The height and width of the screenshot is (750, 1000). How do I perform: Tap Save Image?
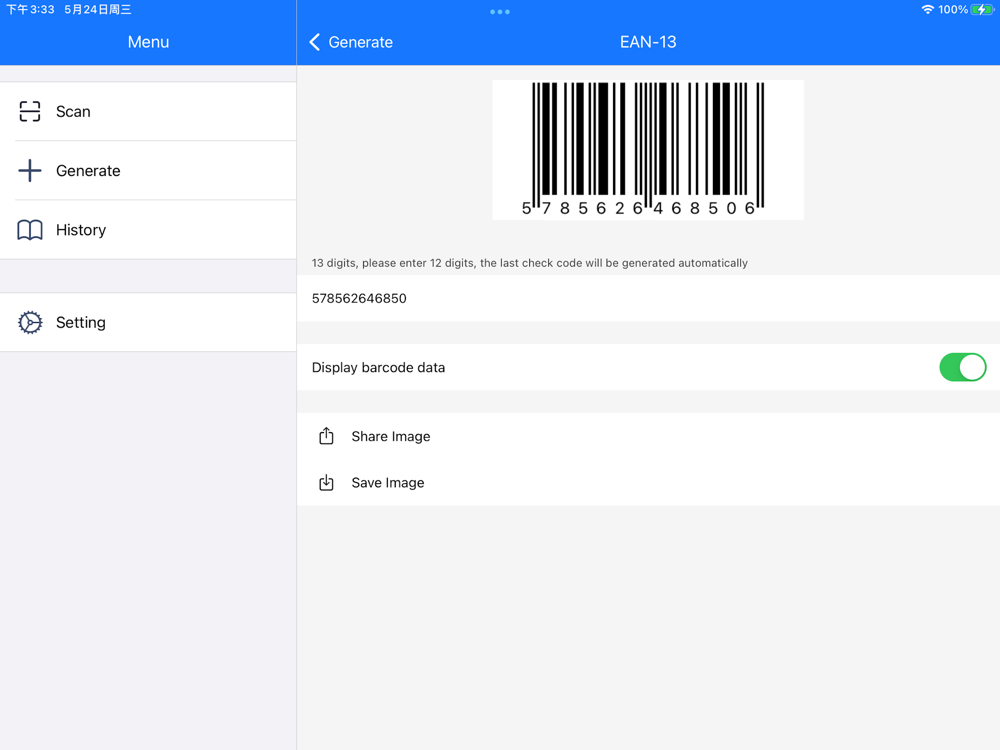pos(648,483)
